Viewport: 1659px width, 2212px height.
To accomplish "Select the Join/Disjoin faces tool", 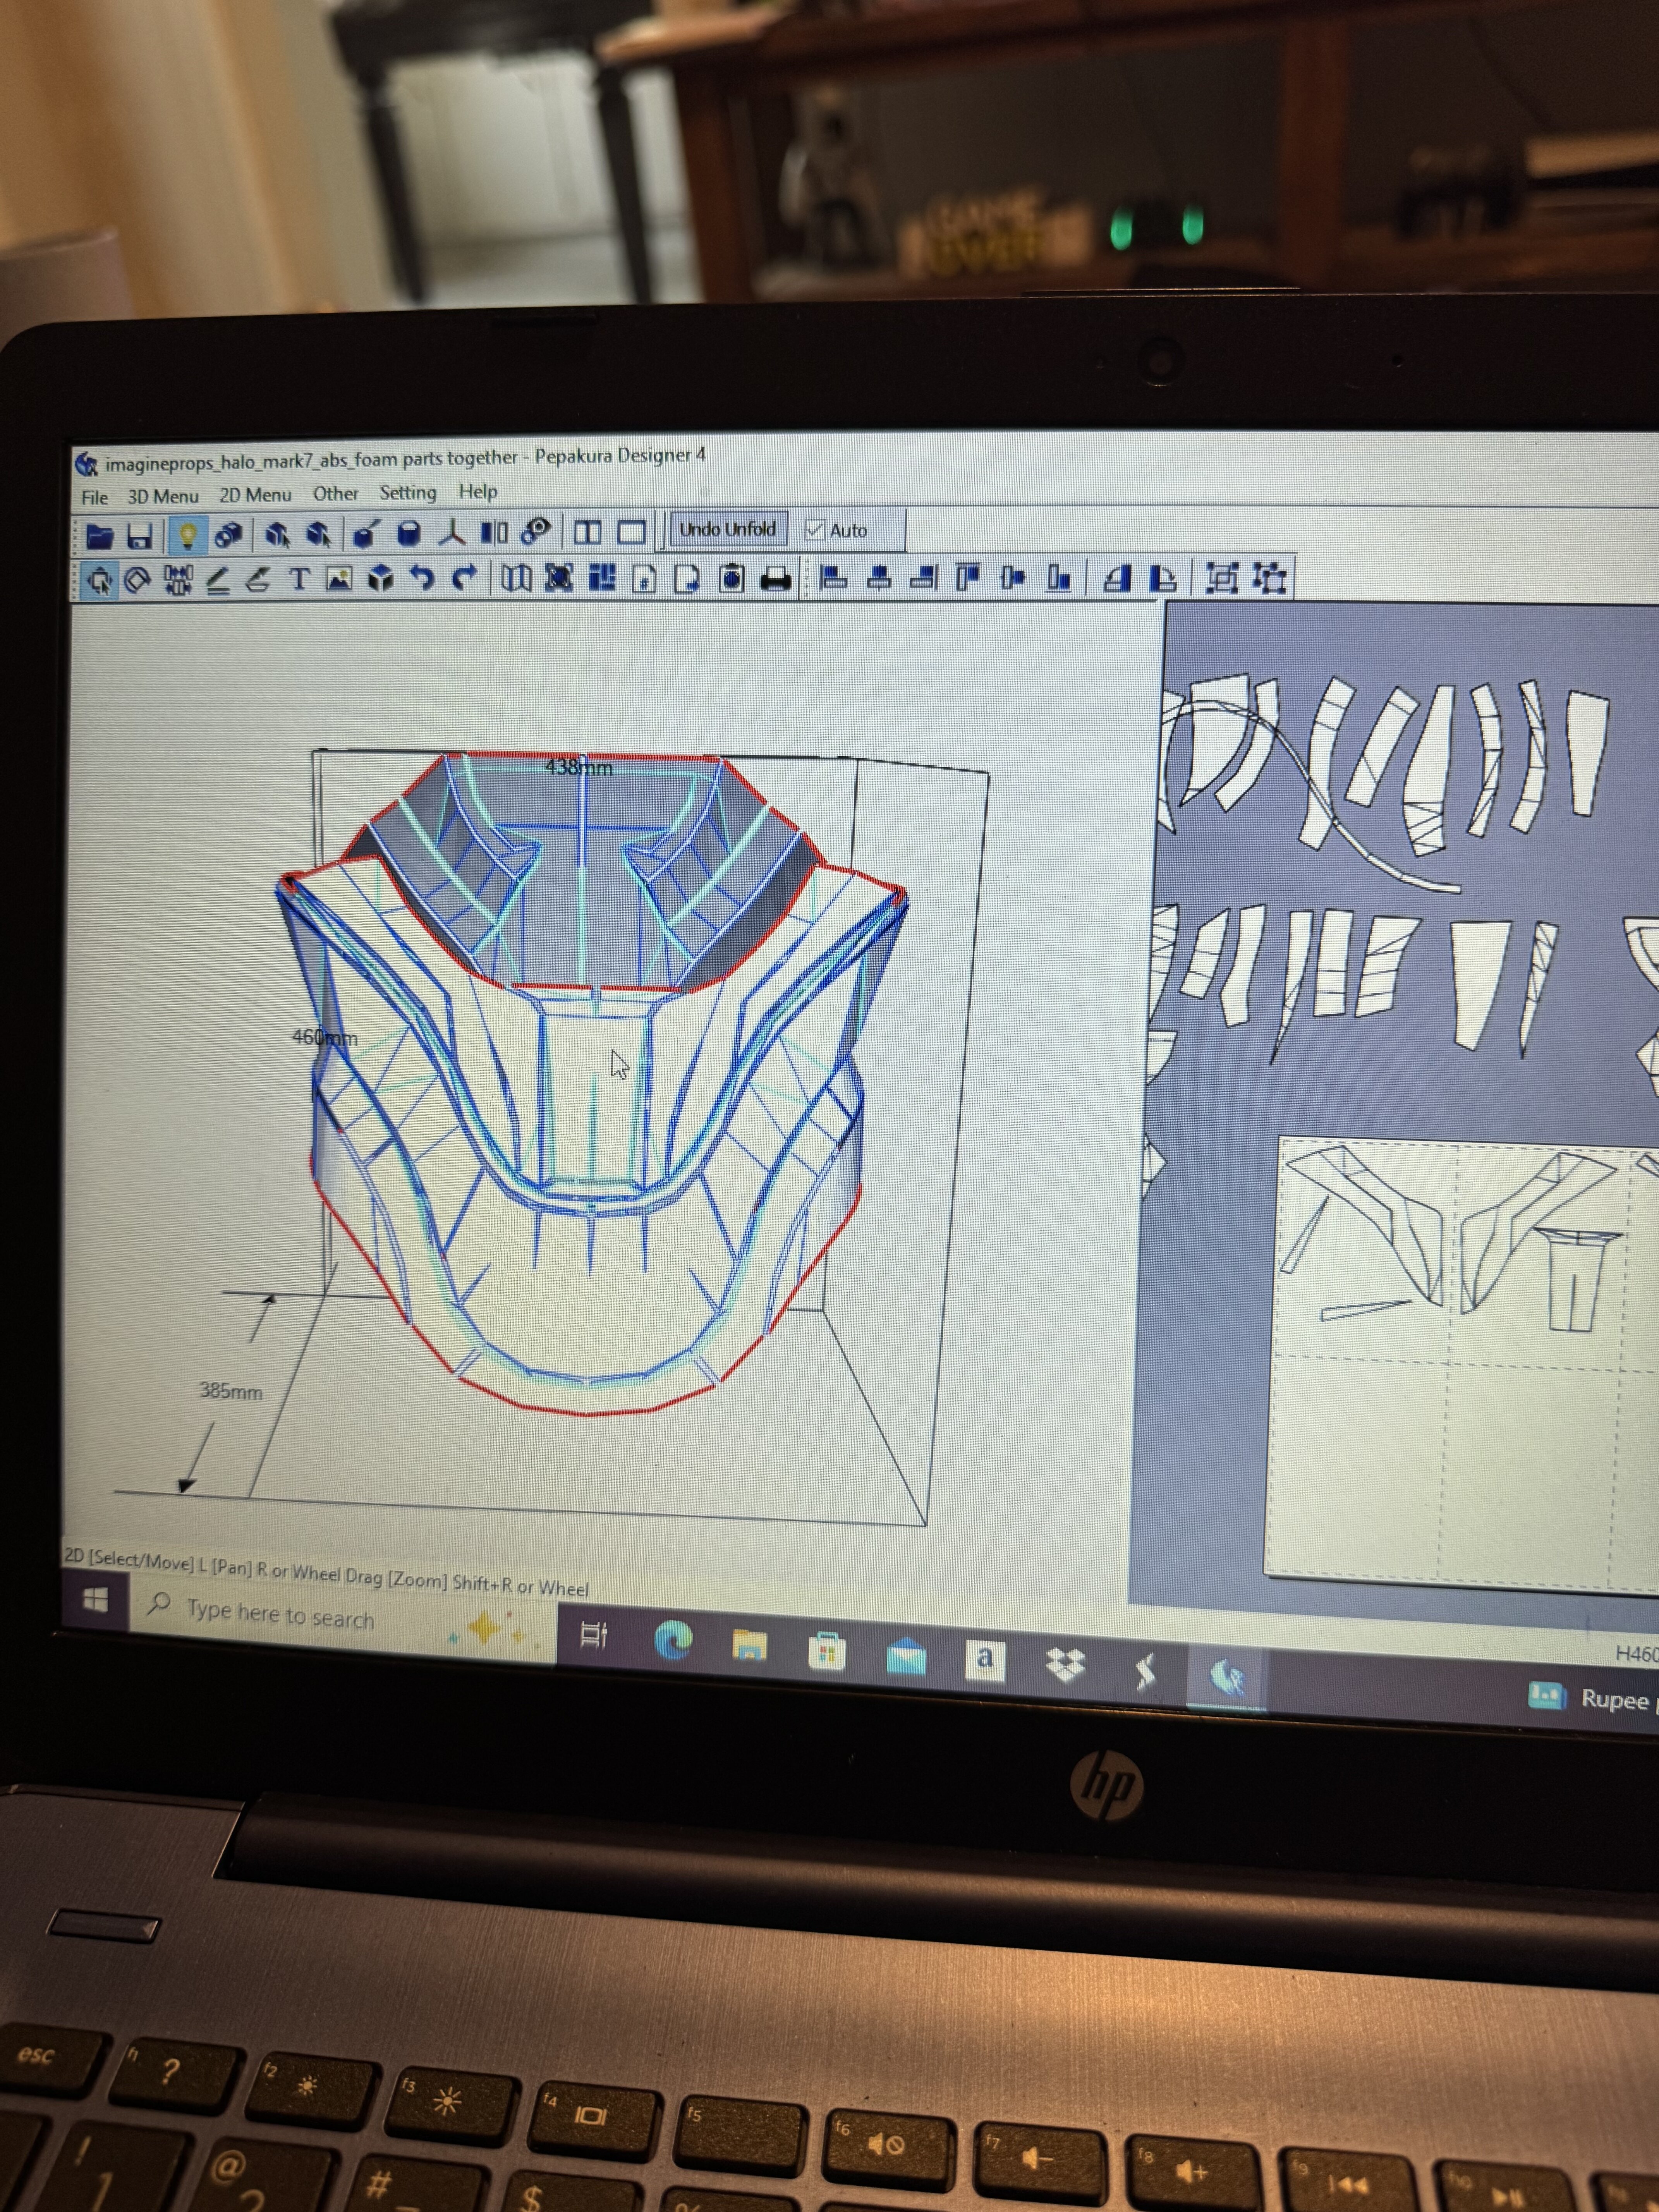I will pyautogui.click(x=178, y=580).
